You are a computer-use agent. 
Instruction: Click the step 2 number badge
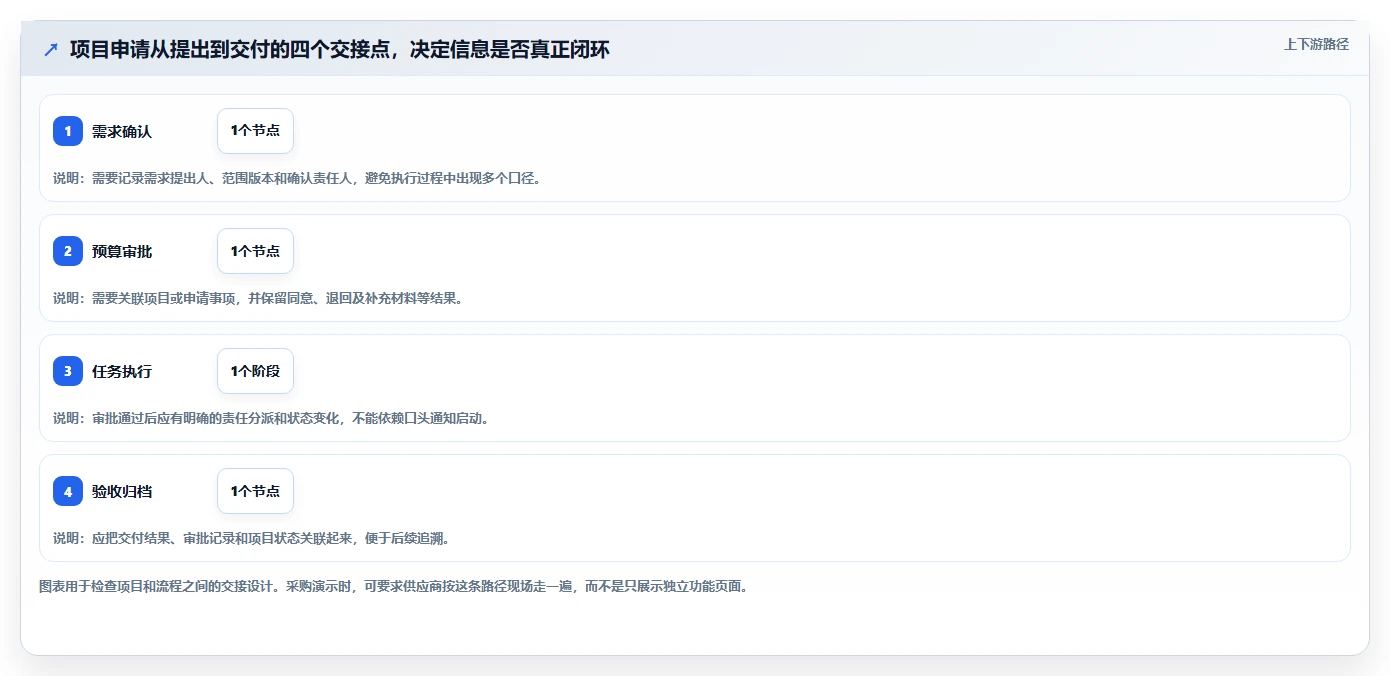[68, 251]
